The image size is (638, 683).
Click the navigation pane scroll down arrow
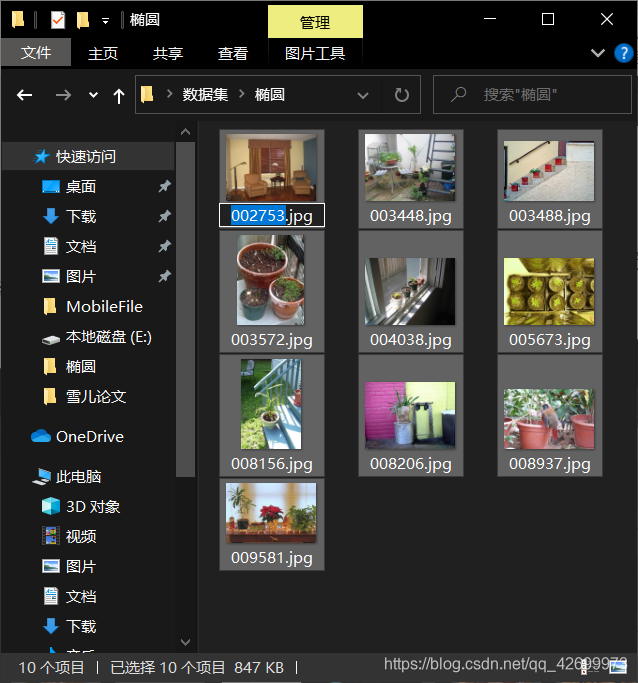tap(186, 642)
